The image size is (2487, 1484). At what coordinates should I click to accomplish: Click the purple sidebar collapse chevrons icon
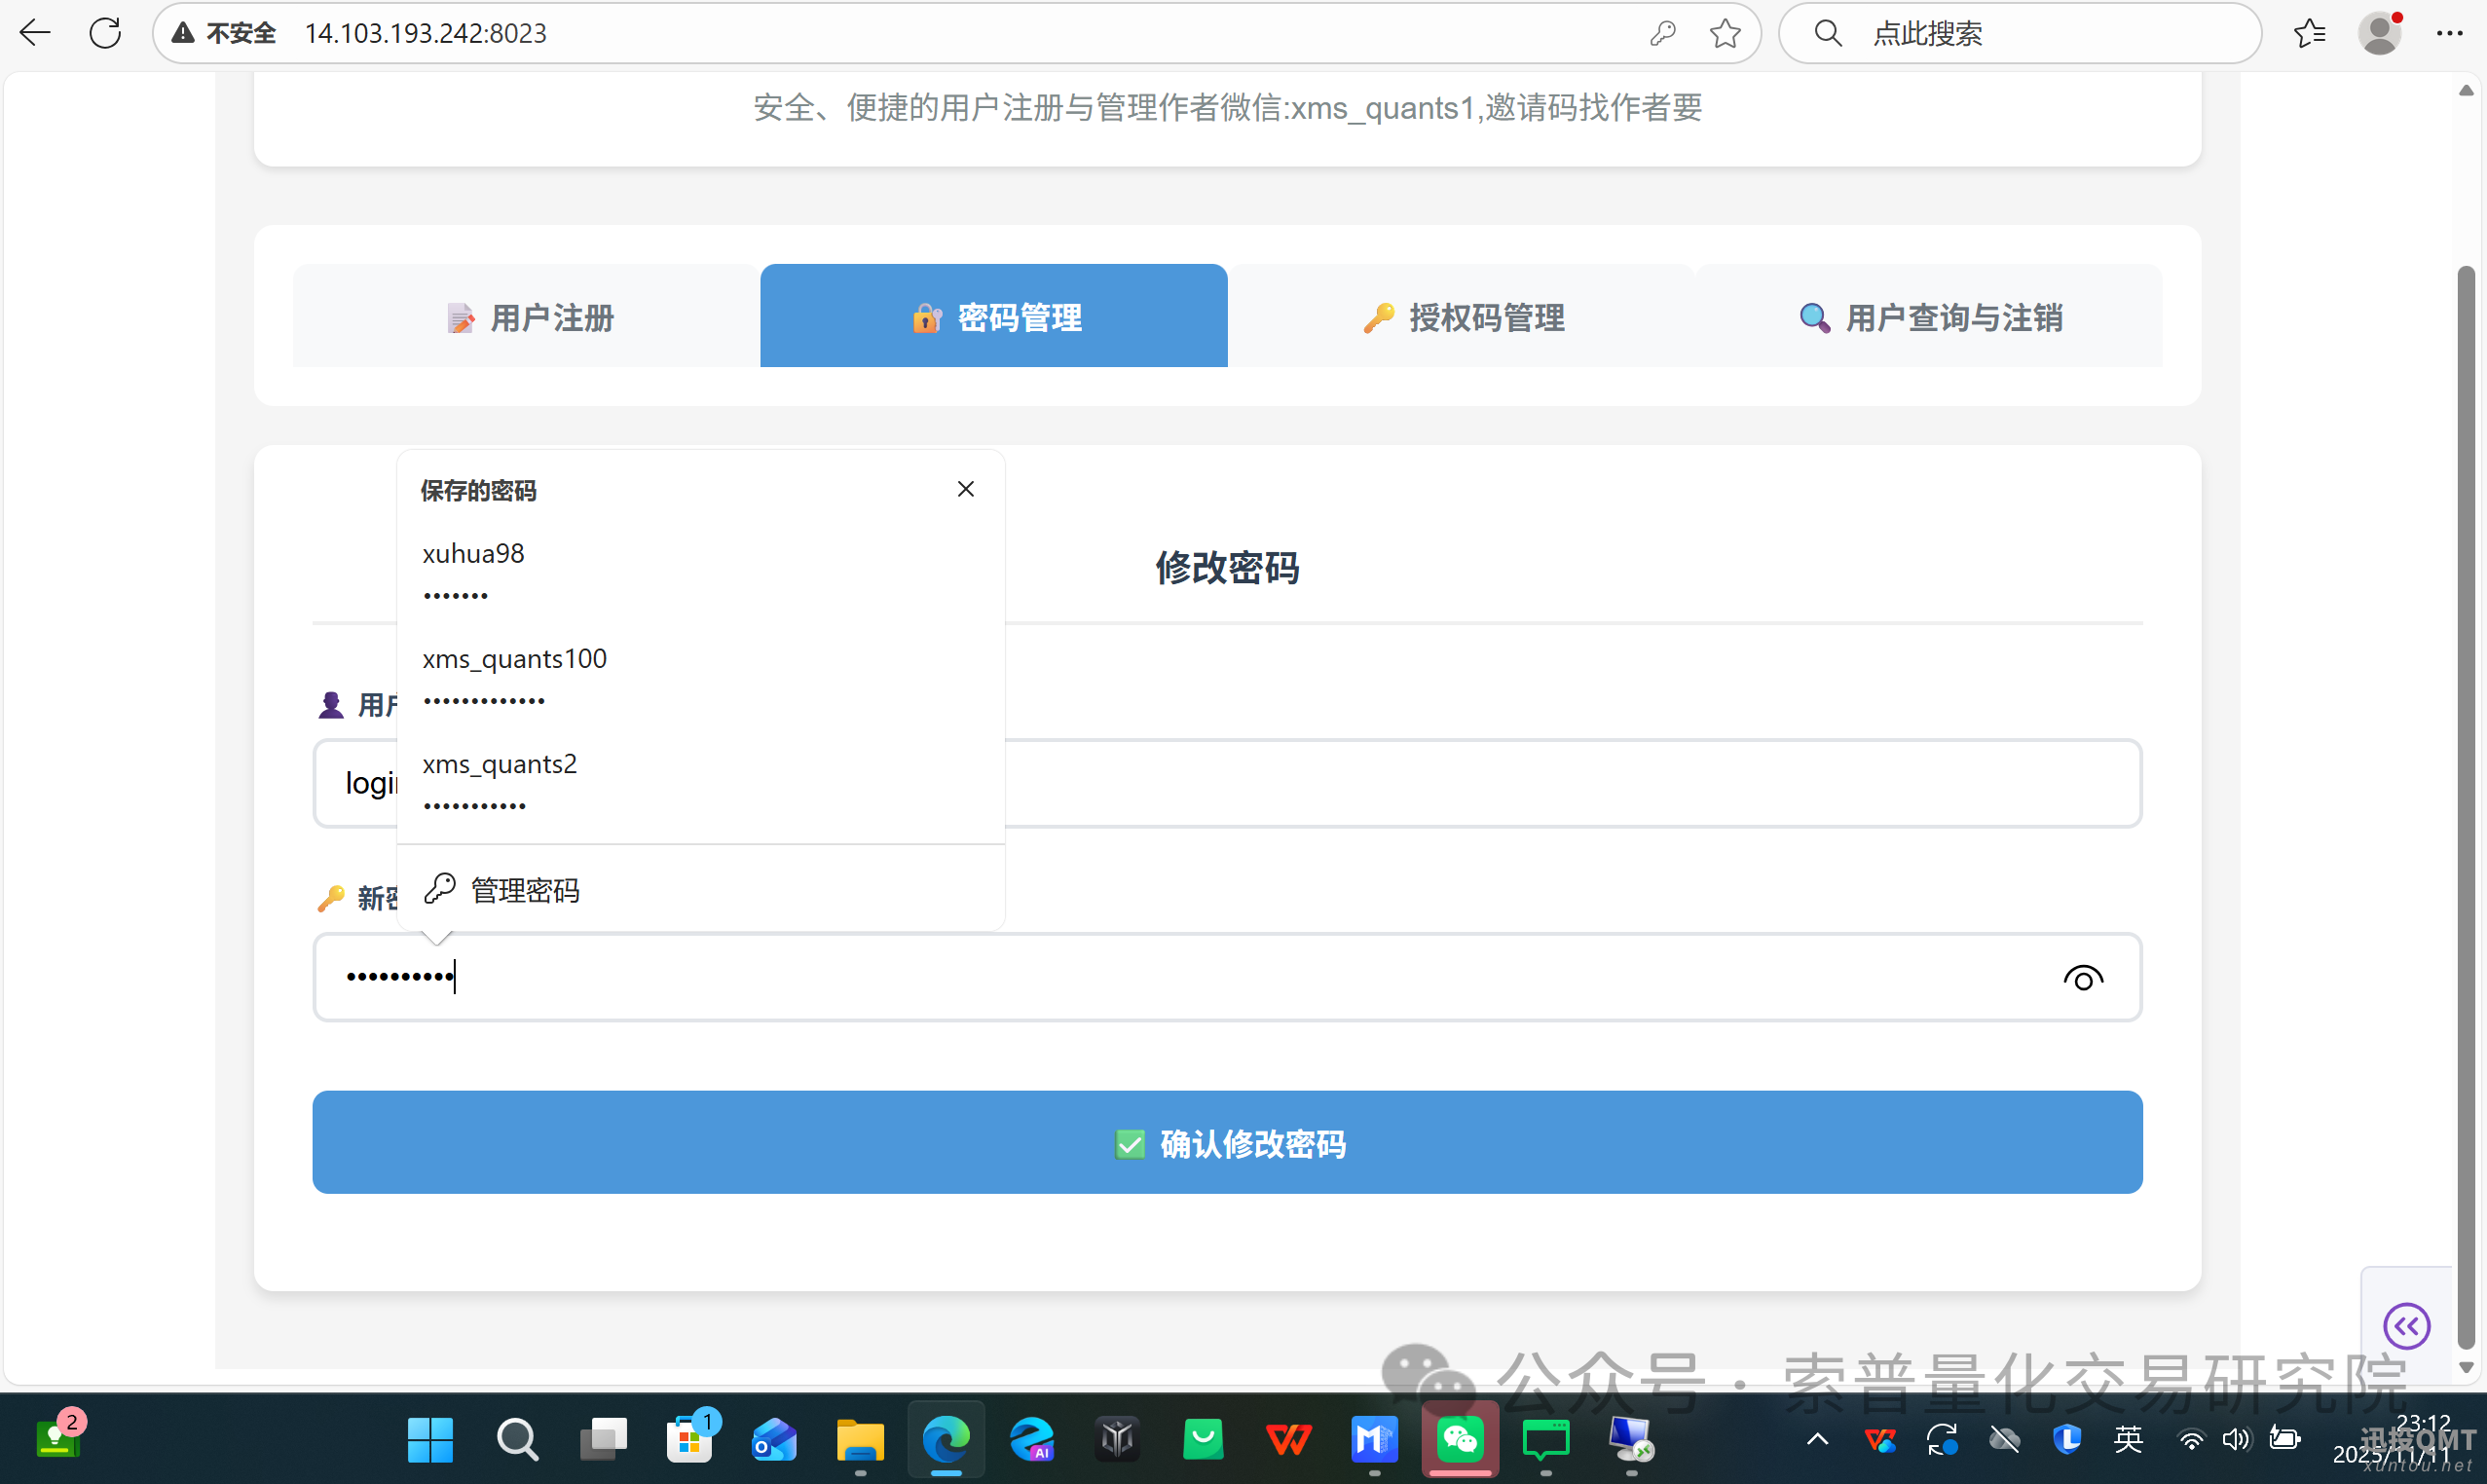[x=2406, y=1326]
